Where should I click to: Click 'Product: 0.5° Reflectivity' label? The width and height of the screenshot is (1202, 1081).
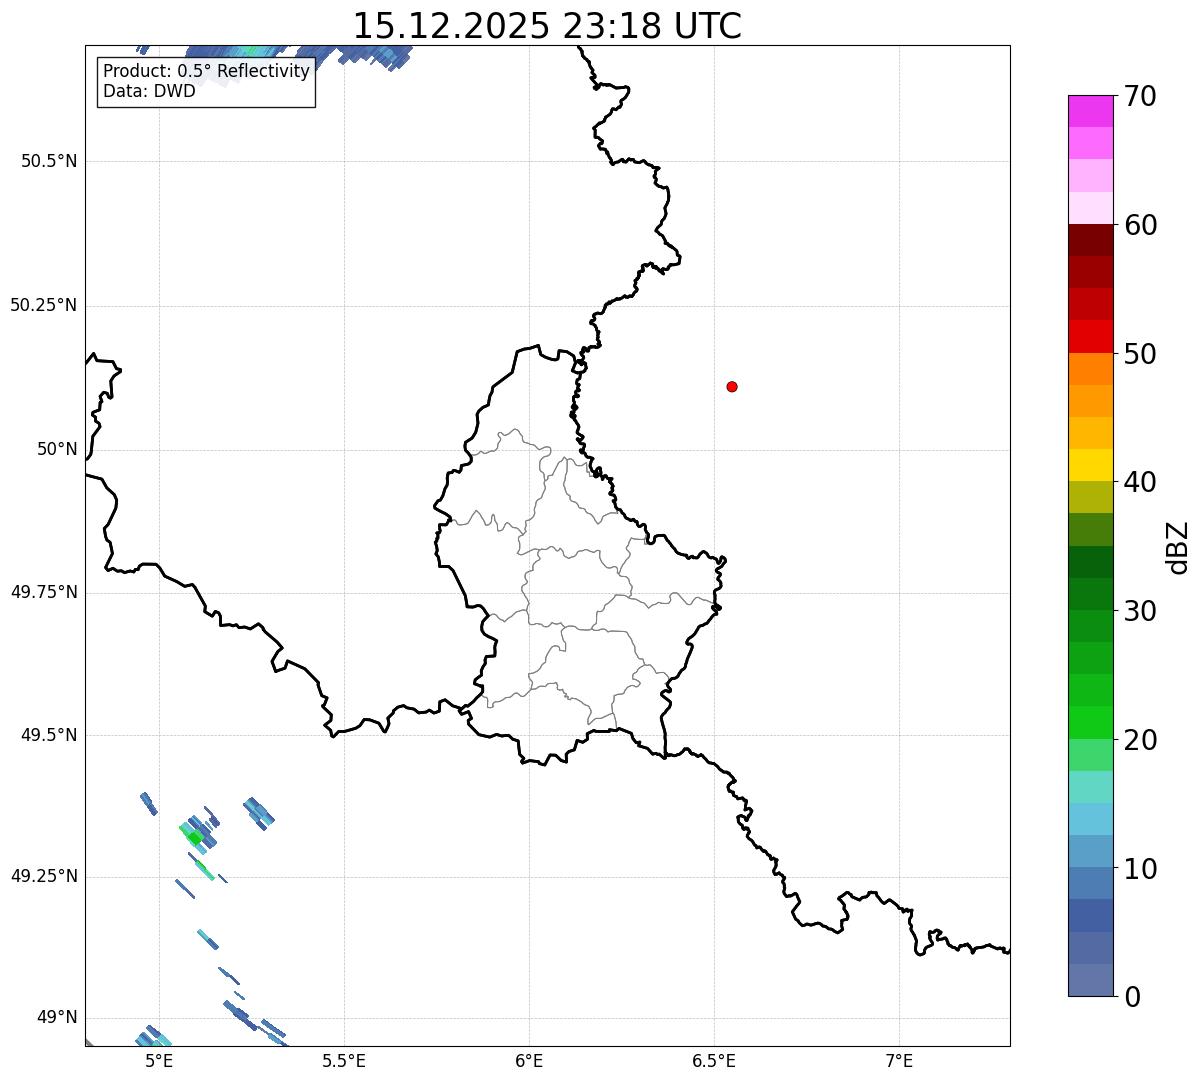point(206,72)
